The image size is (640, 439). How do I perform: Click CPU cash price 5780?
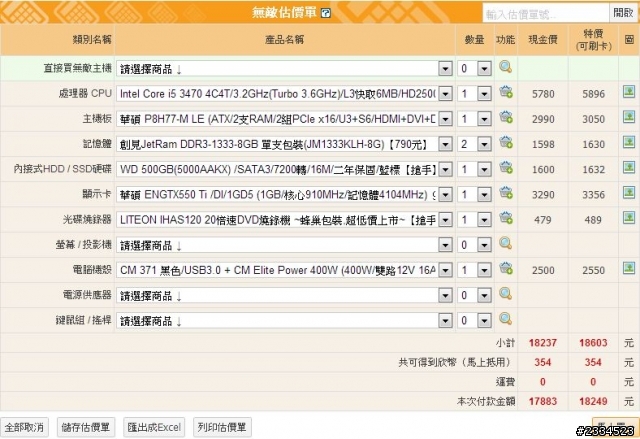click(543, 94)
